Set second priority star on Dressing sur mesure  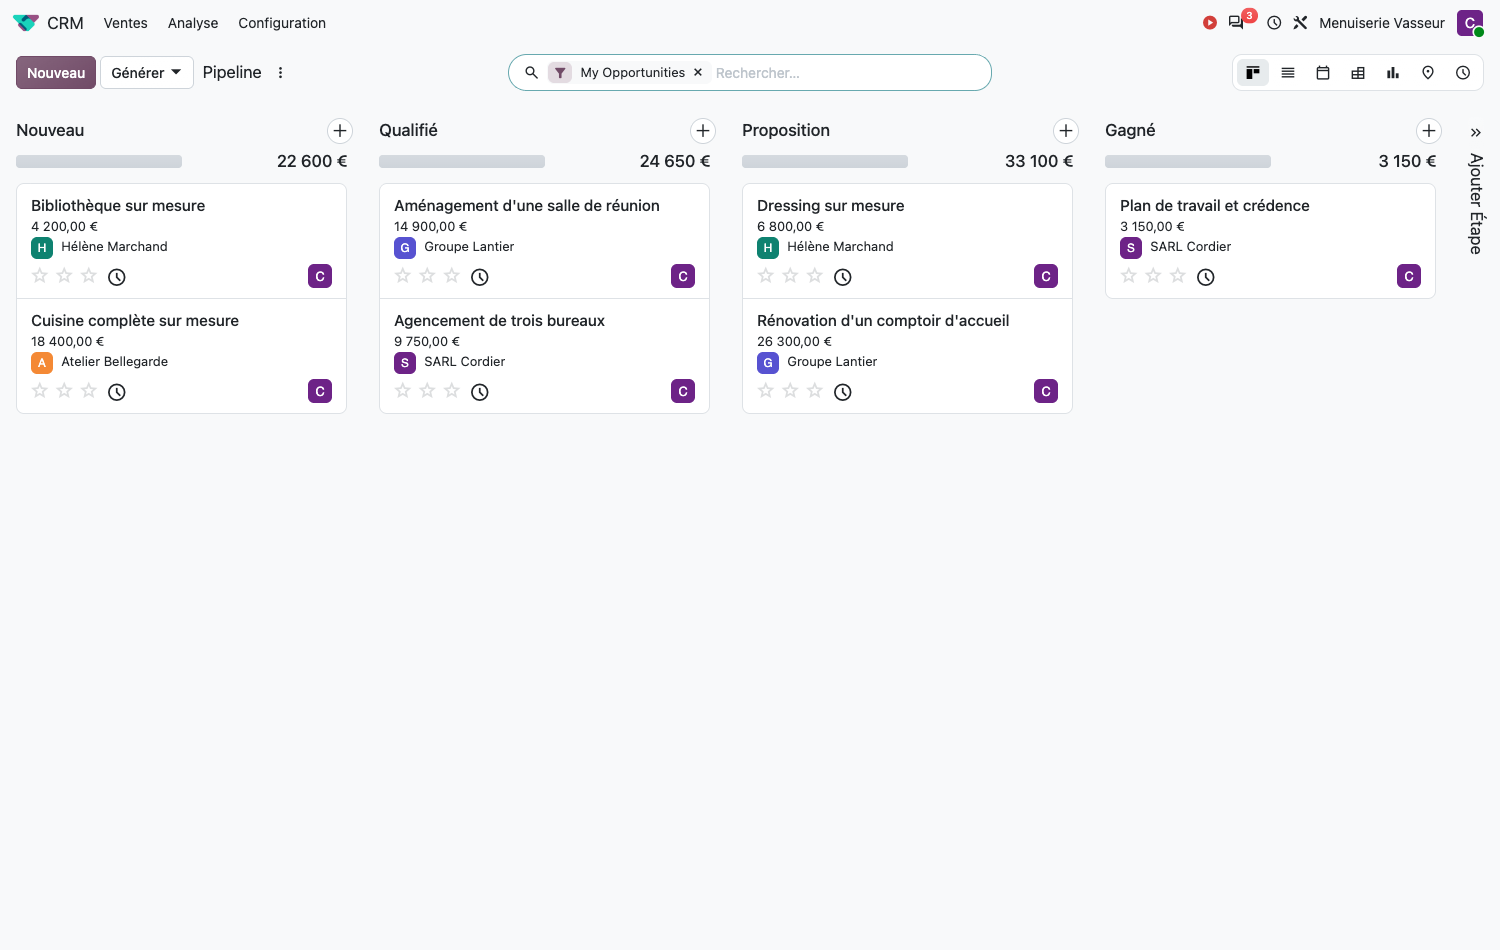click(x=790, y=276)
